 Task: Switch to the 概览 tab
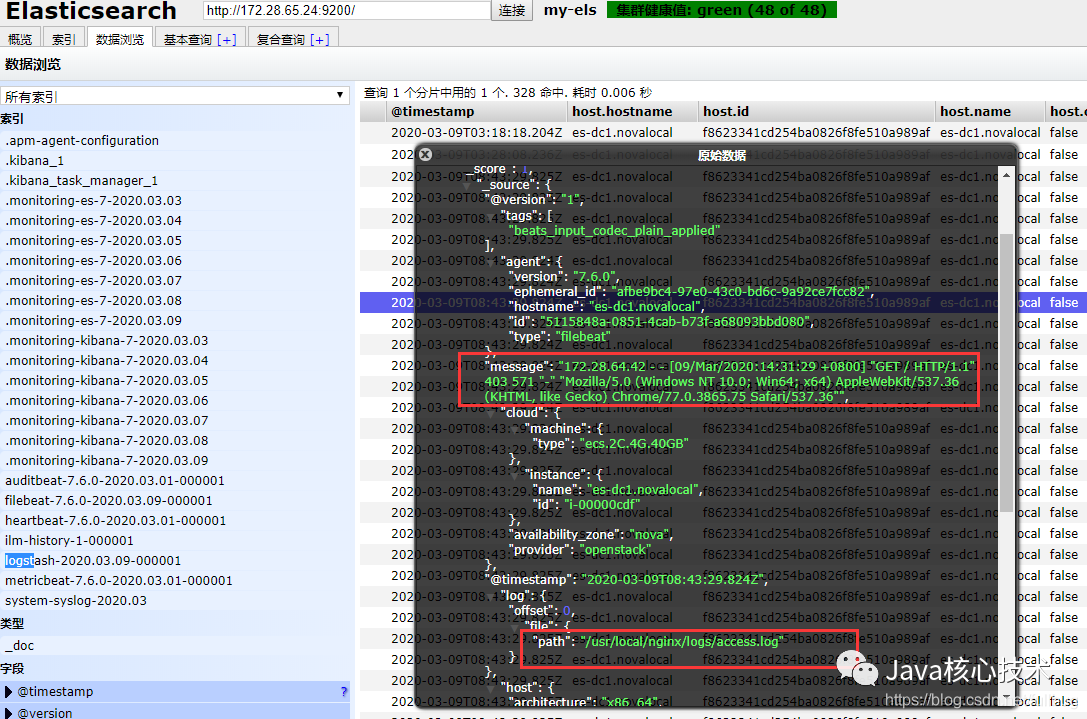(20, 40)
